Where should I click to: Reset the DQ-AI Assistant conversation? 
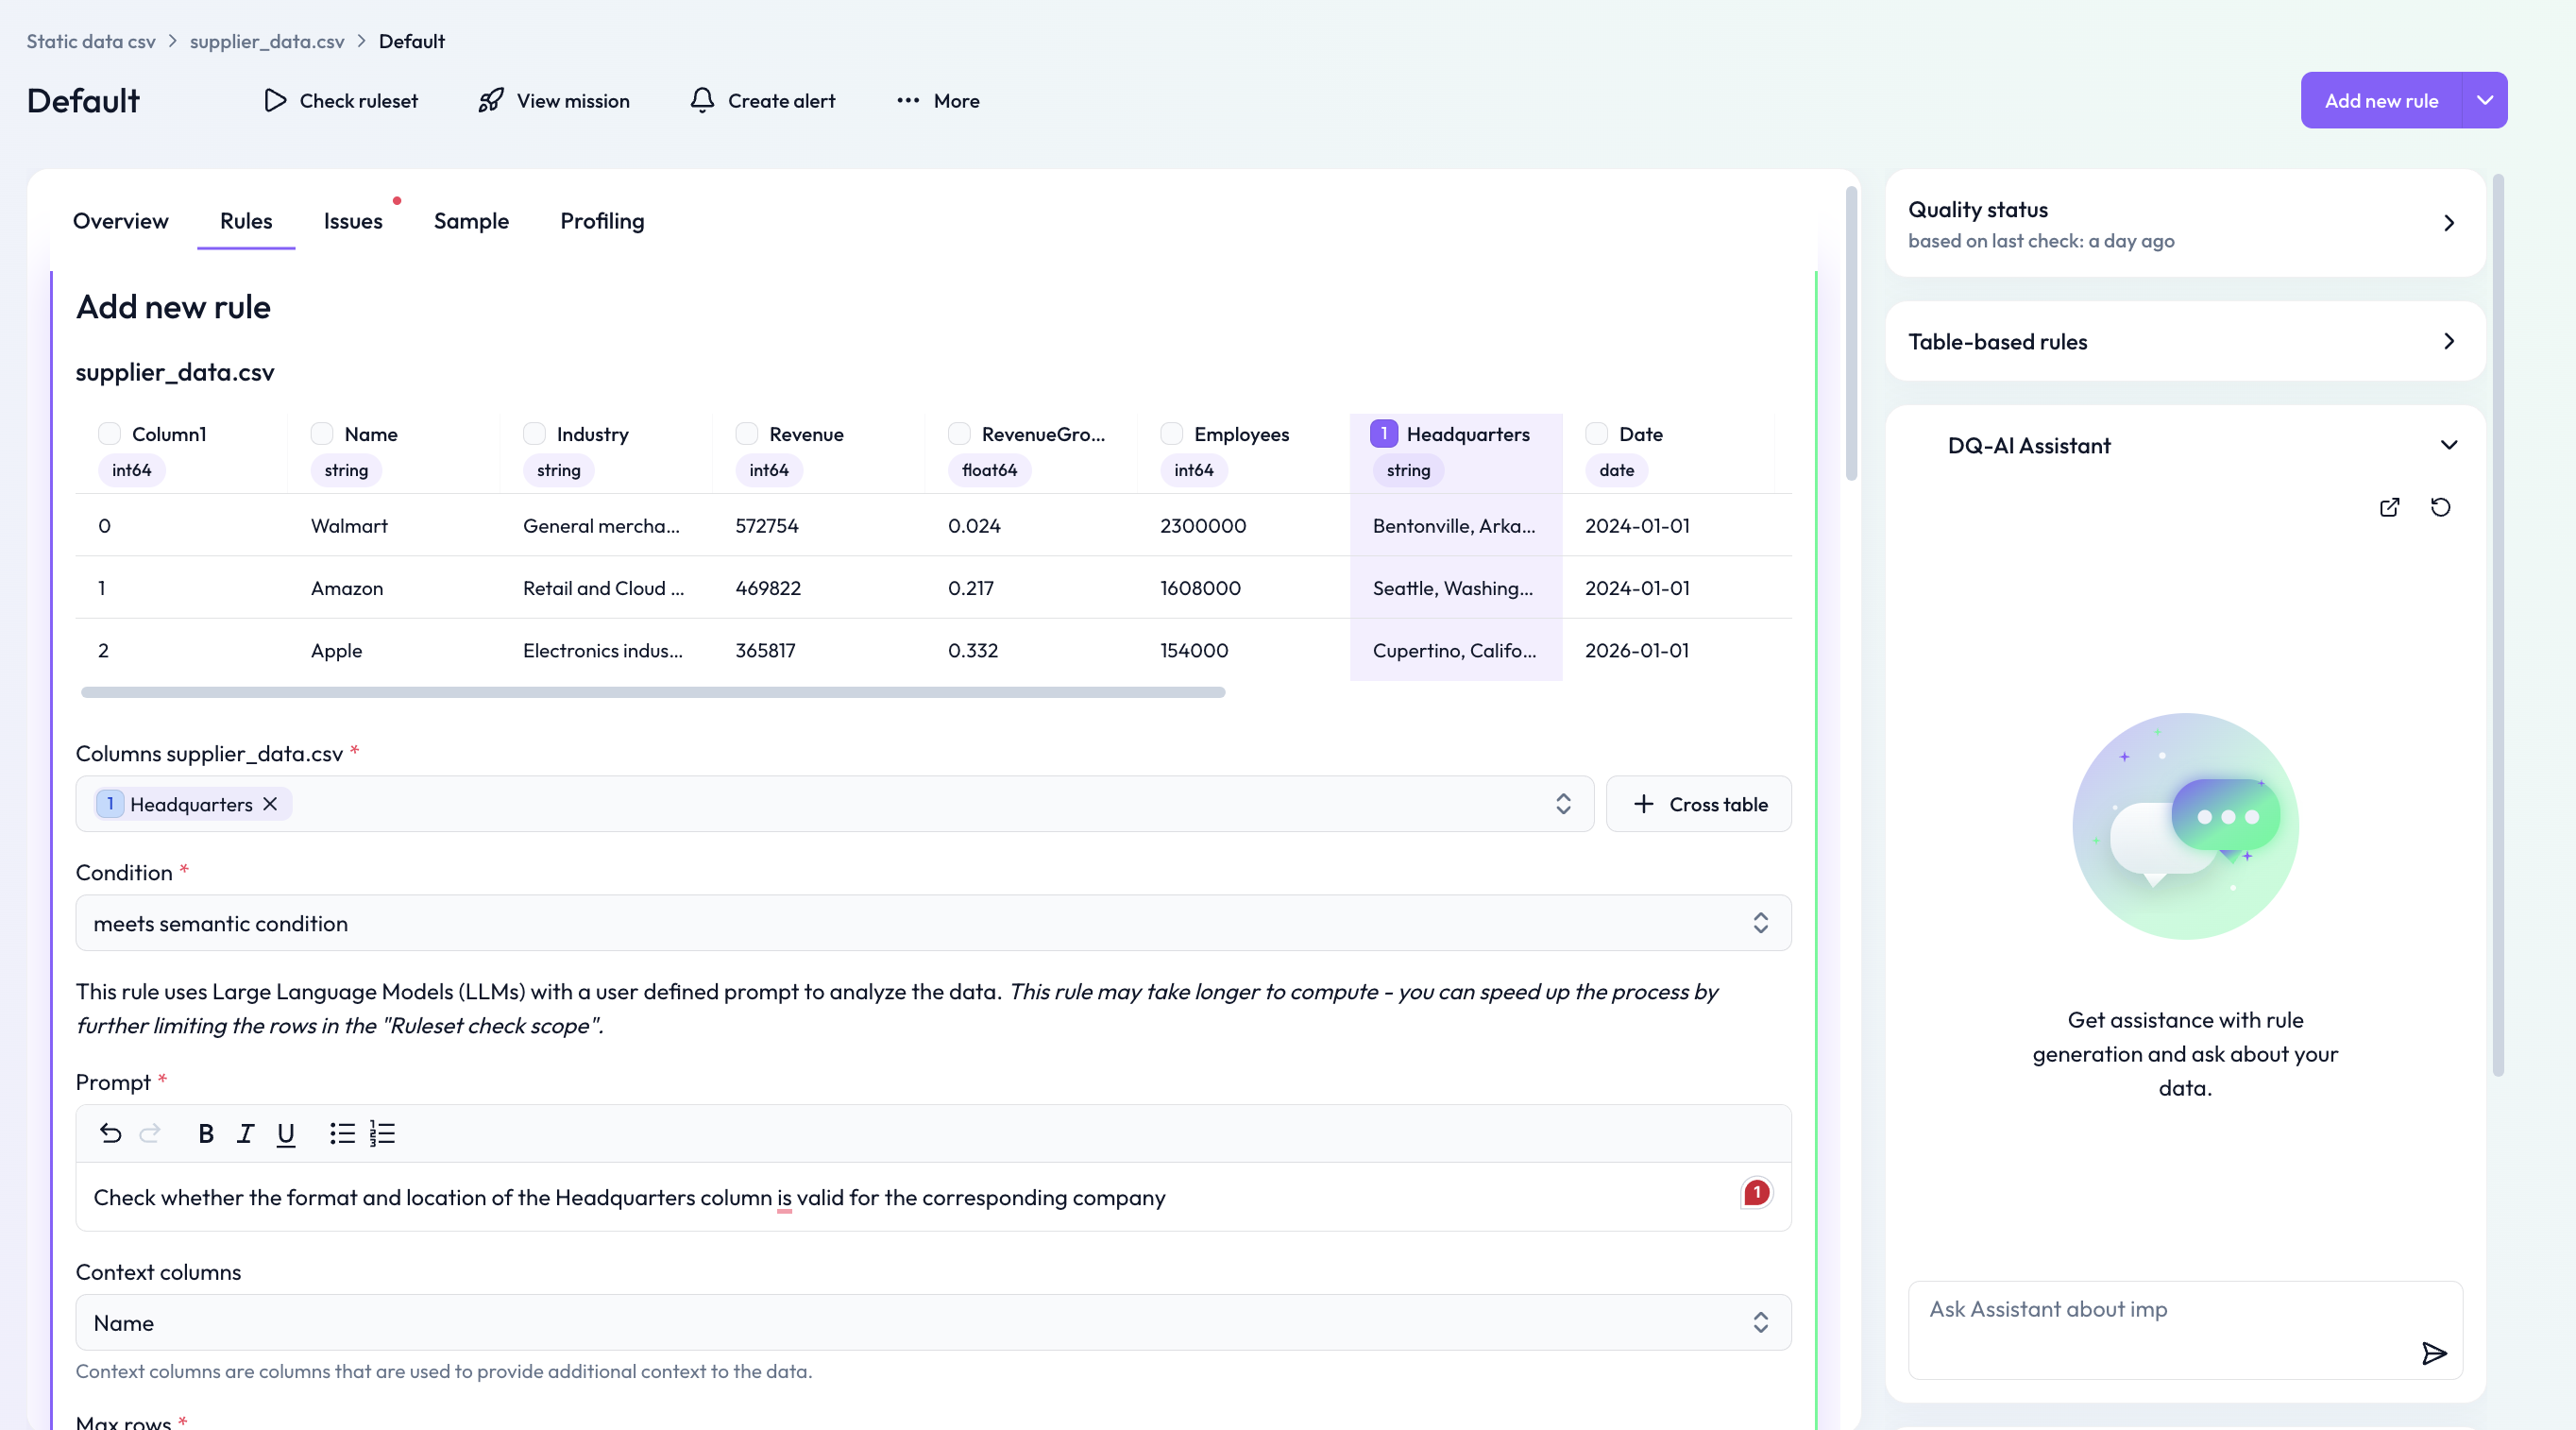2440,507
